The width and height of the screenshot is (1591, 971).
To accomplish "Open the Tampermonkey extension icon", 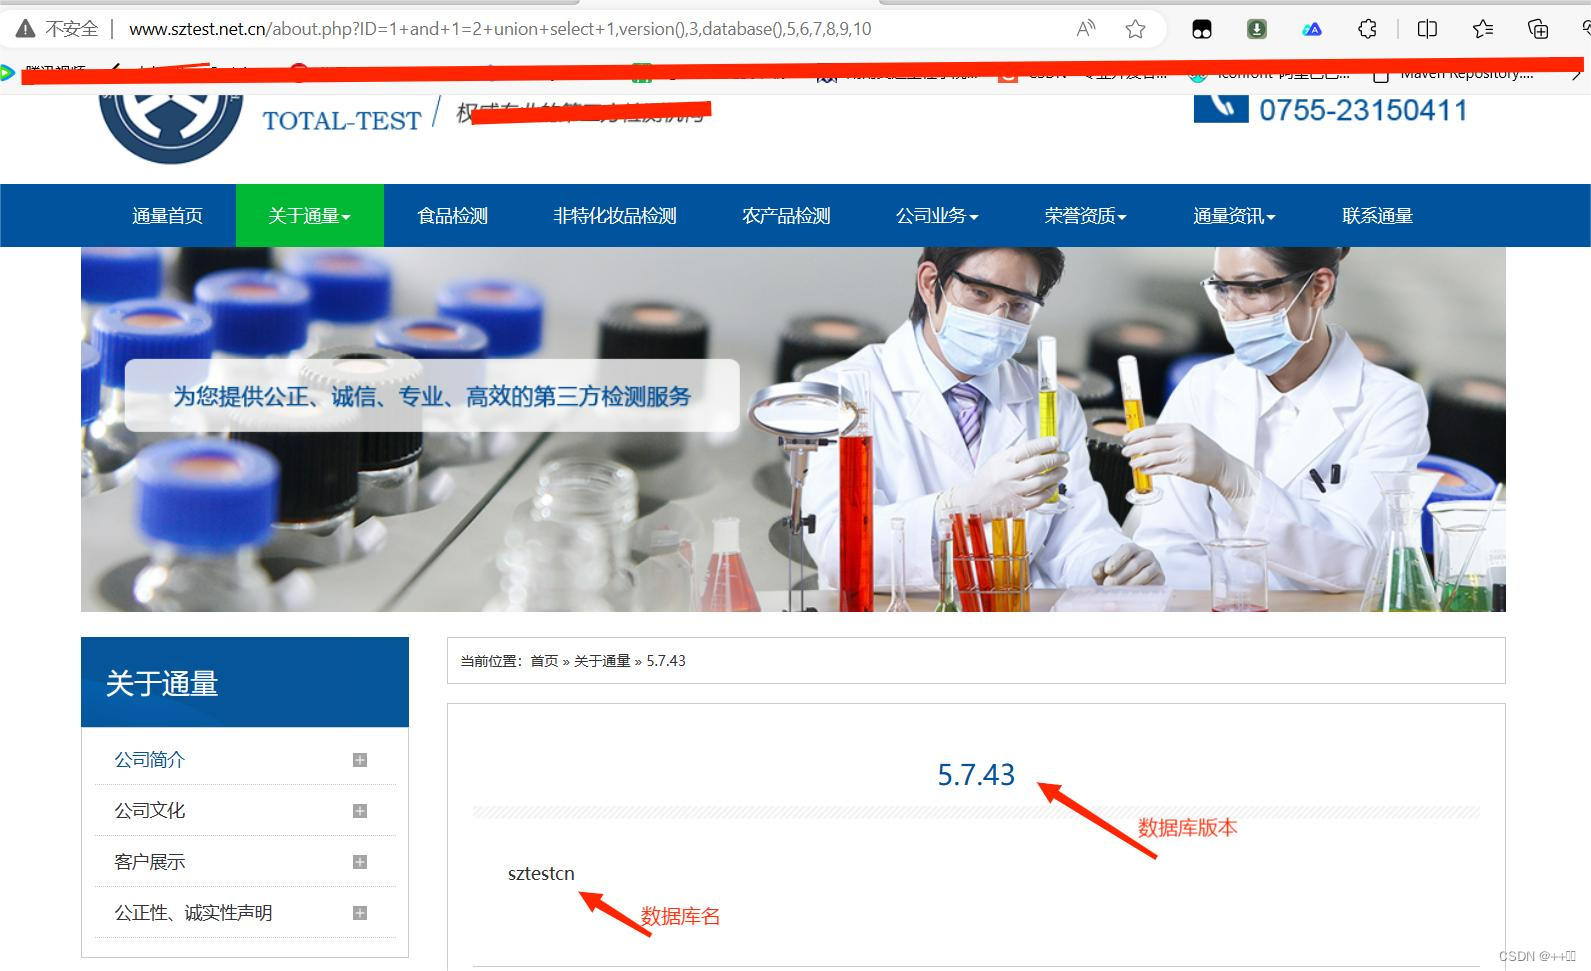I will point(1202,29).
